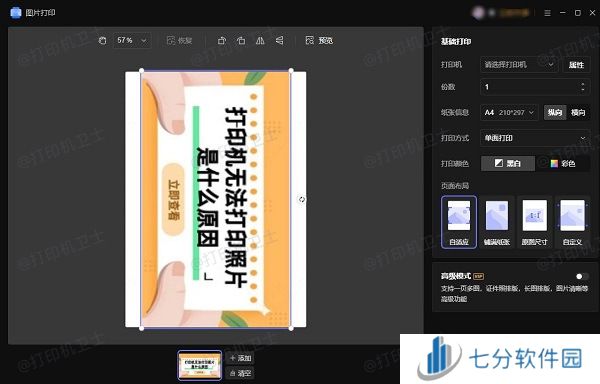Click the rotate handle beside the image
The image size is (600, 384).
[x=302, y=199]
